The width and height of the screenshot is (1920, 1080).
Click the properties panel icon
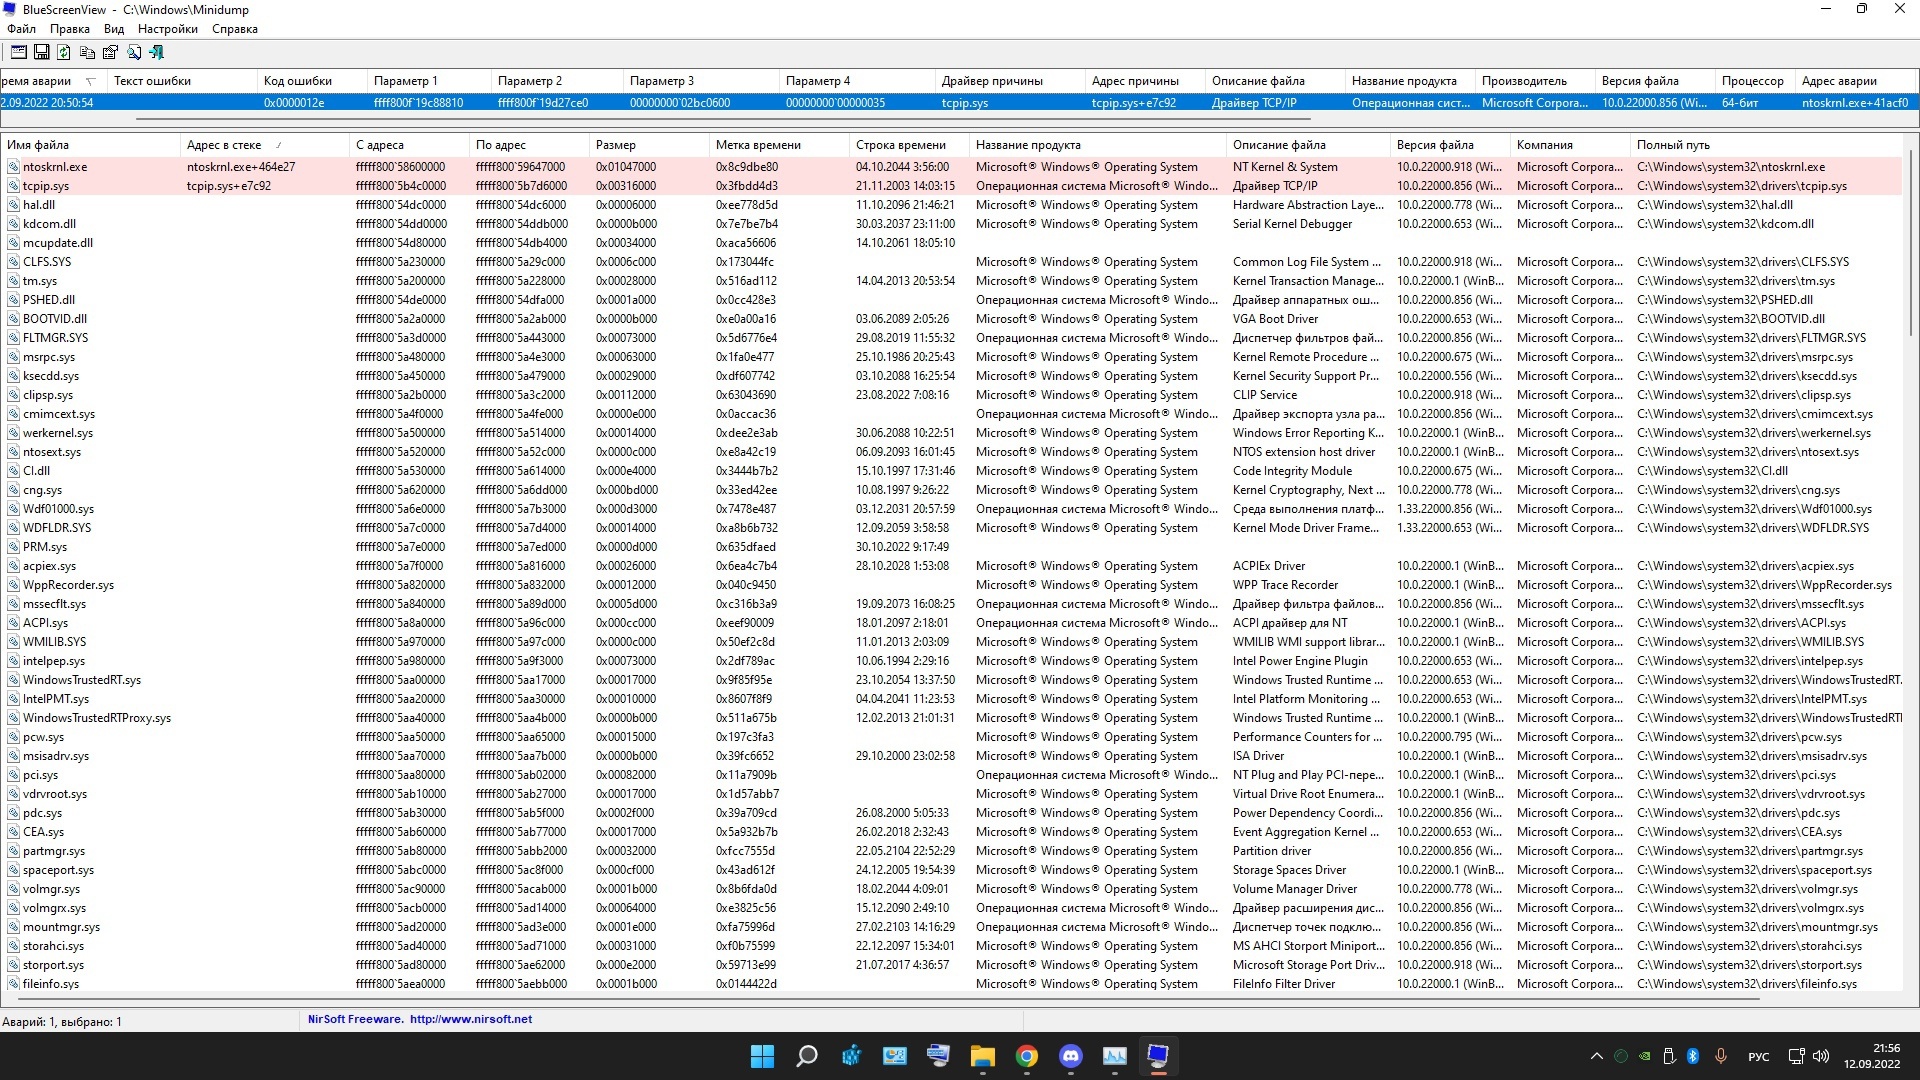(18, 51)
